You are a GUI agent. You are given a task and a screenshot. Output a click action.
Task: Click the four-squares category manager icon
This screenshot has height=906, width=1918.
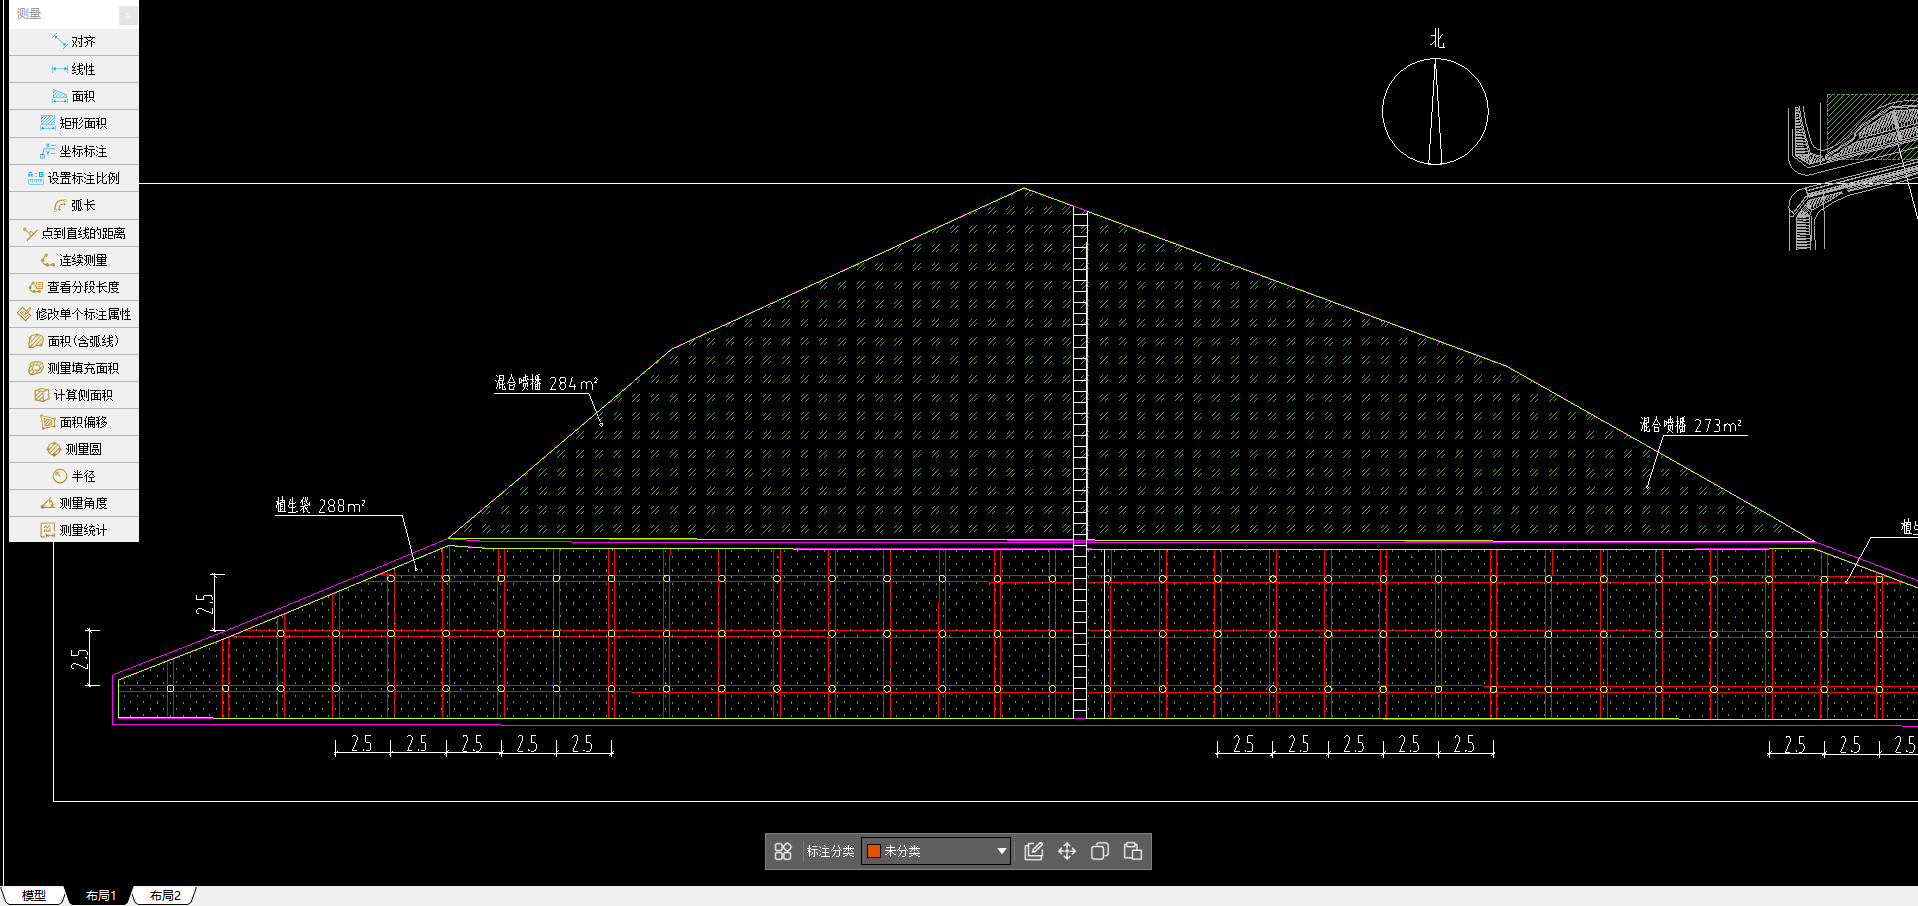[783, 851]
